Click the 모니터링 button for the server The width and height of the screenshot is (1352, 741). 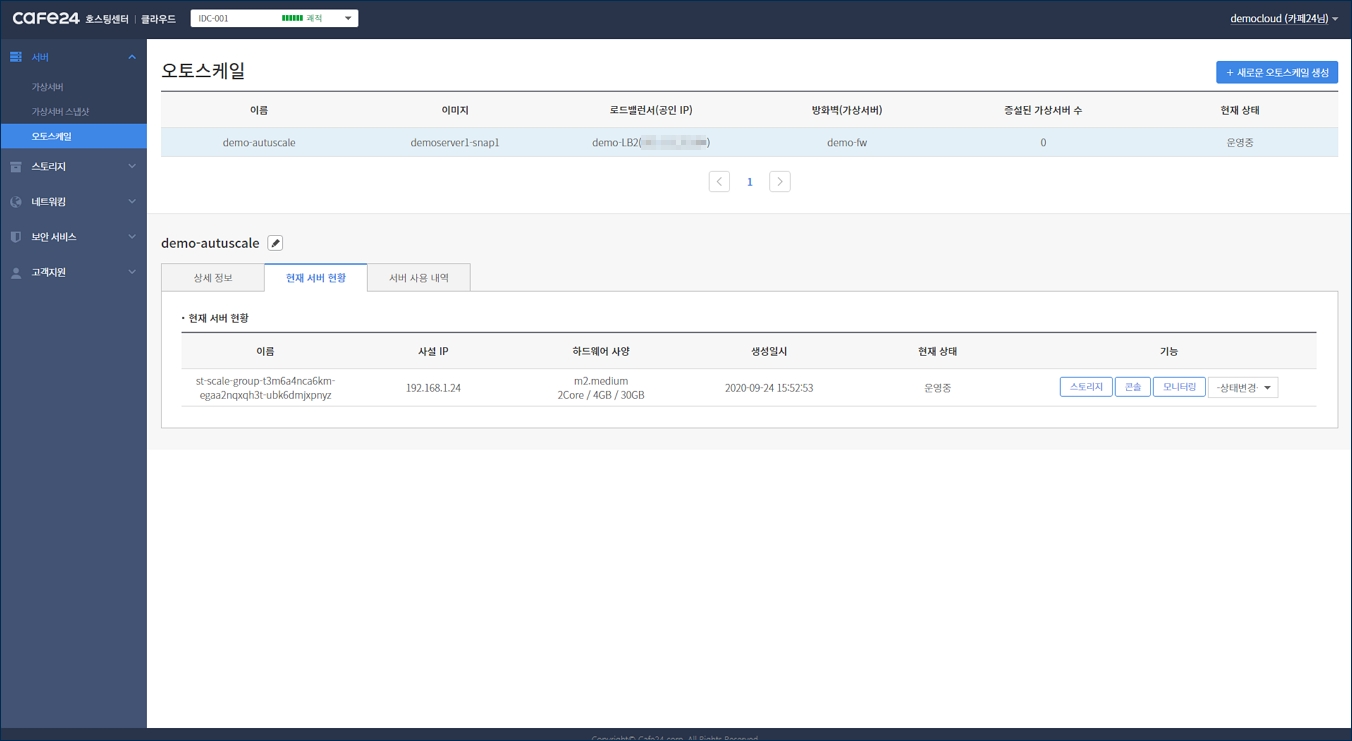click(x=1178, y=387)
